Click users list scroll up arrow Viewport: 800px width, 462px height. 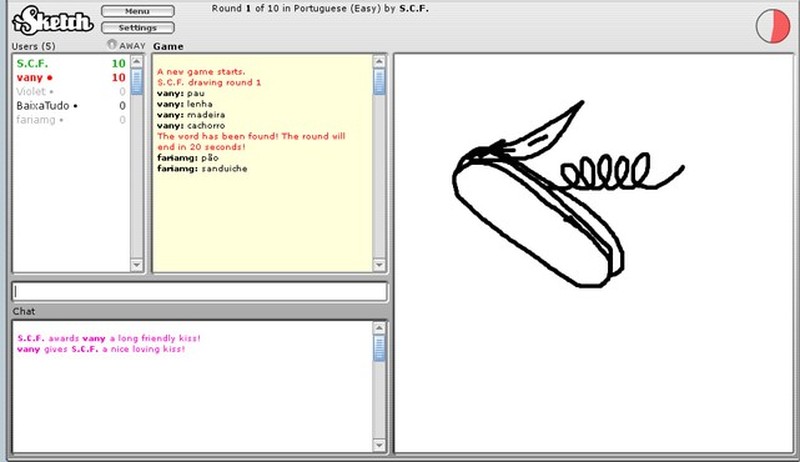pyautogui.click(x=137, y=62)
